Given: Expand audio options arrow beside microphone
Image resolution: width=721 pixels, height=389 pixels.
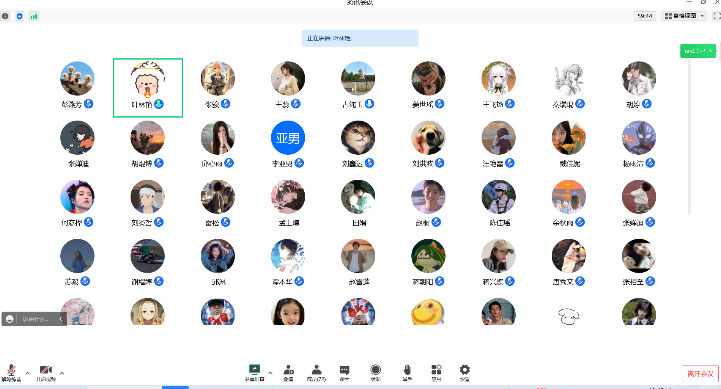Looking at the screenshot, I should coord(28,373).
